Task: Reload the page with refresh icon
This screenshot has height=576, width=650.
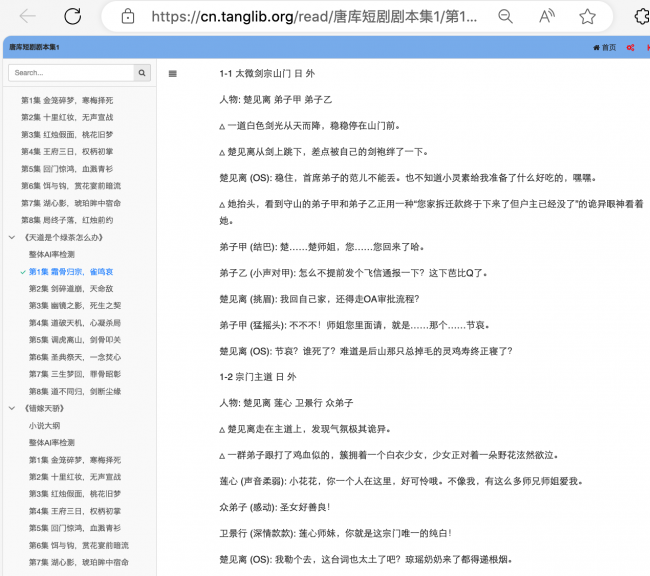Action: point(73,16)
